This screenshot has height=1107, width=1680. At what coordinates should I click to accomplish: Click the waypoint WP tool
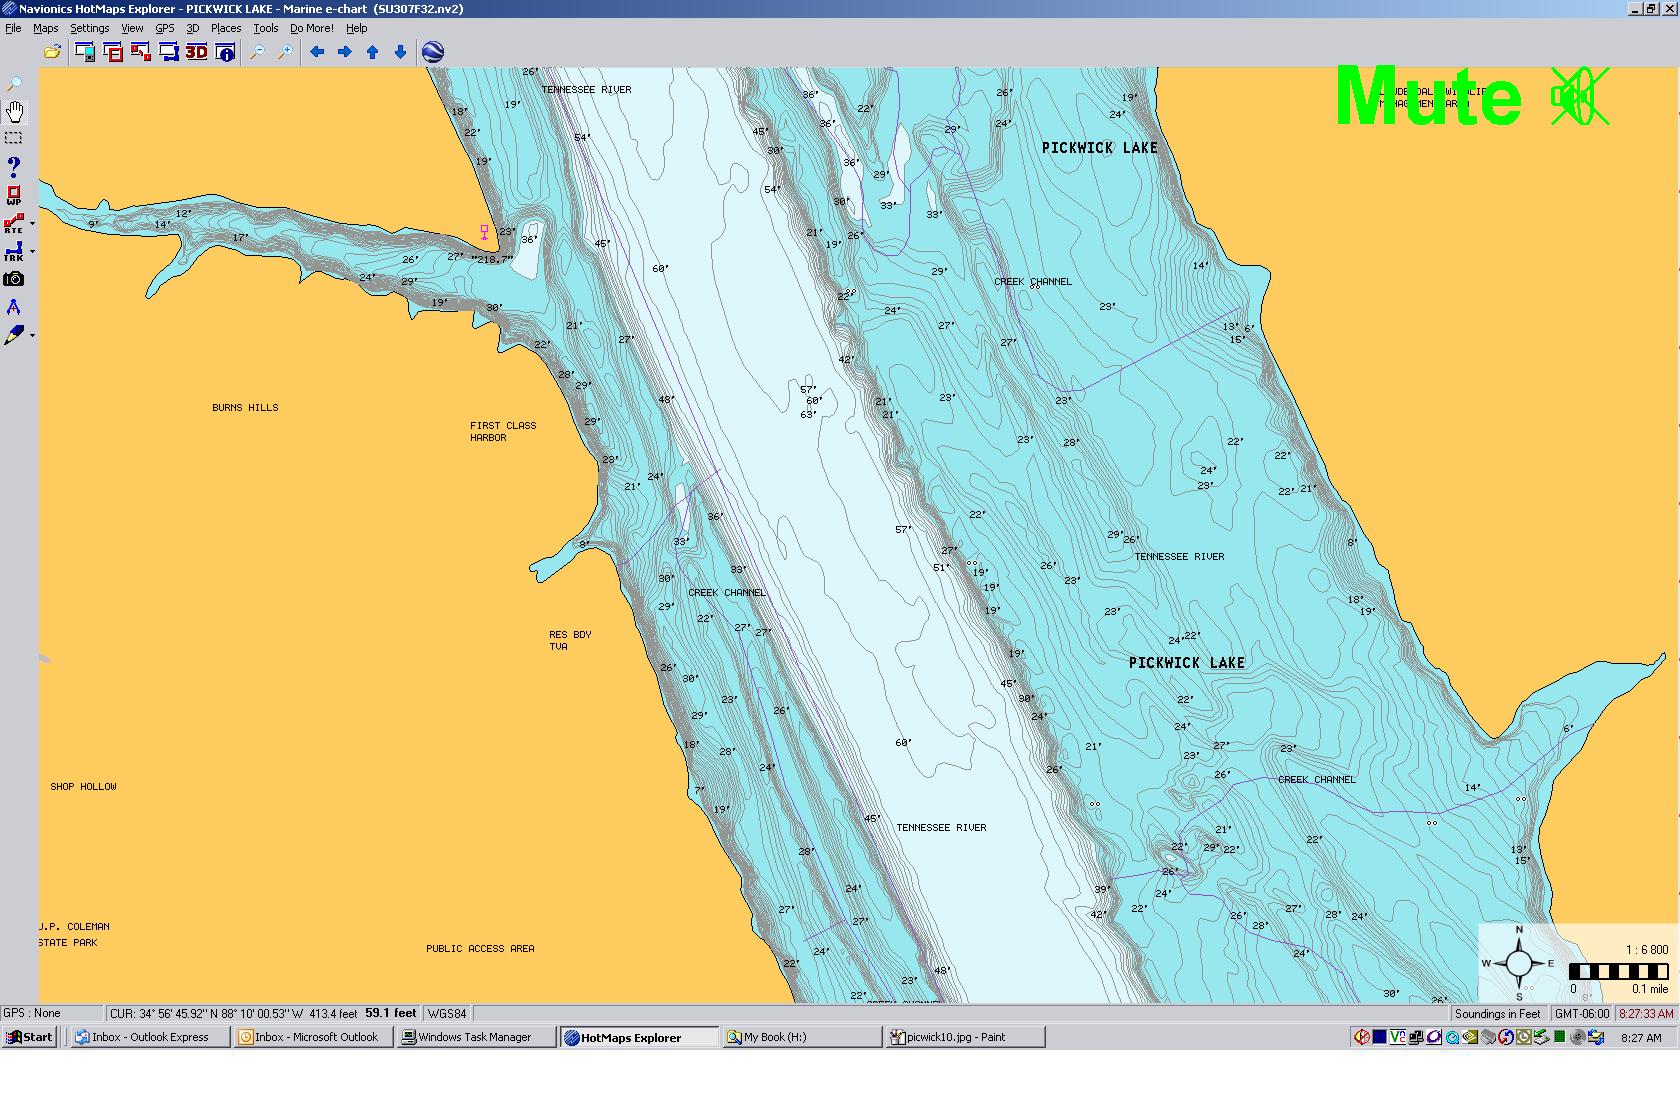click(14, 195)
